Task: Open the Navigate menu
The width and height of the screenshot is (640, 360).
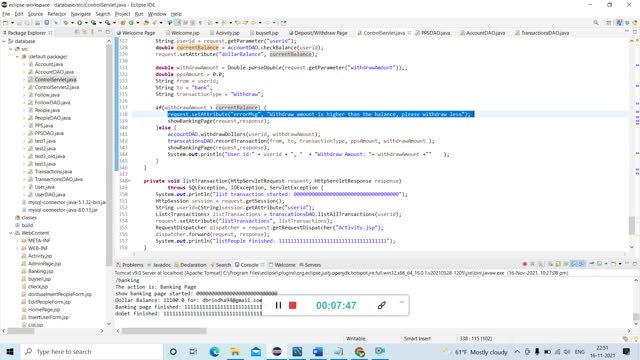Action: point(81,14)
